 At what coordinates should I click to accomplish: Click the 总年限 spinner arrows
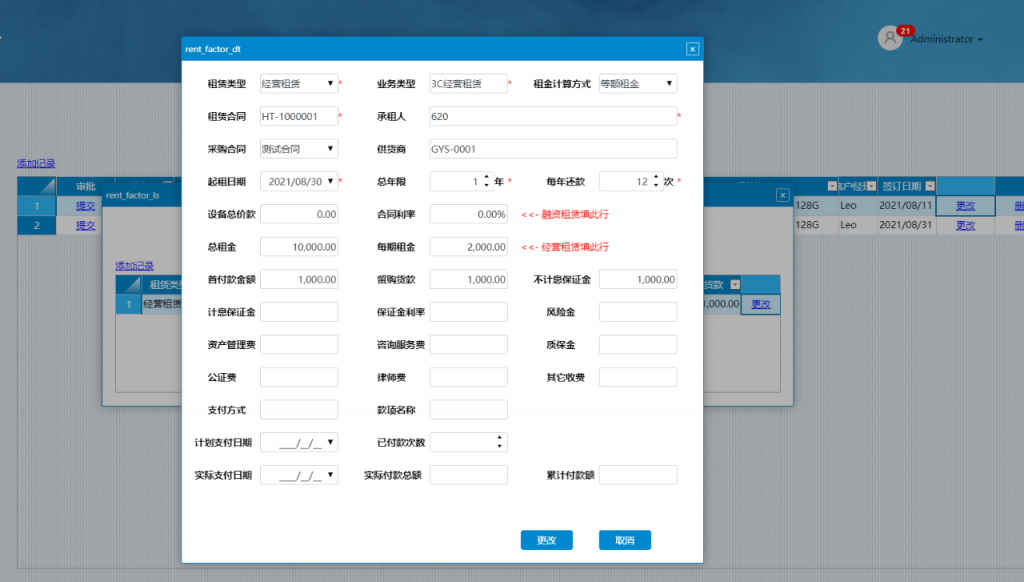[x=486, y=182]
